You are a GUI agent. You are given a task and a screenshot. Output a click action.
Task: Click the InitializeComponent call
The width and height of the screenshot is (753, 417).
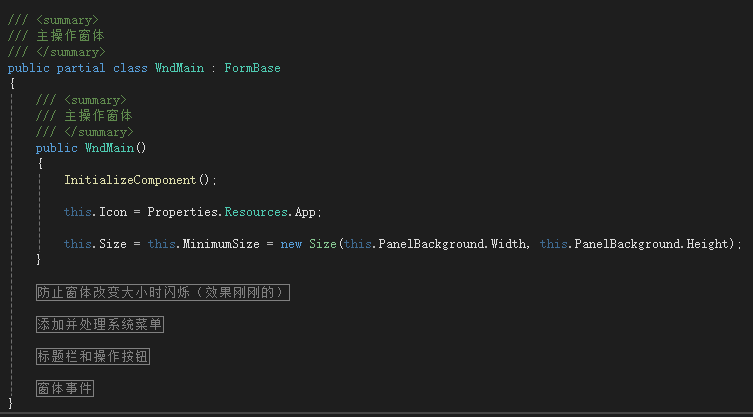pyautogui.click(x=131, y=180)
